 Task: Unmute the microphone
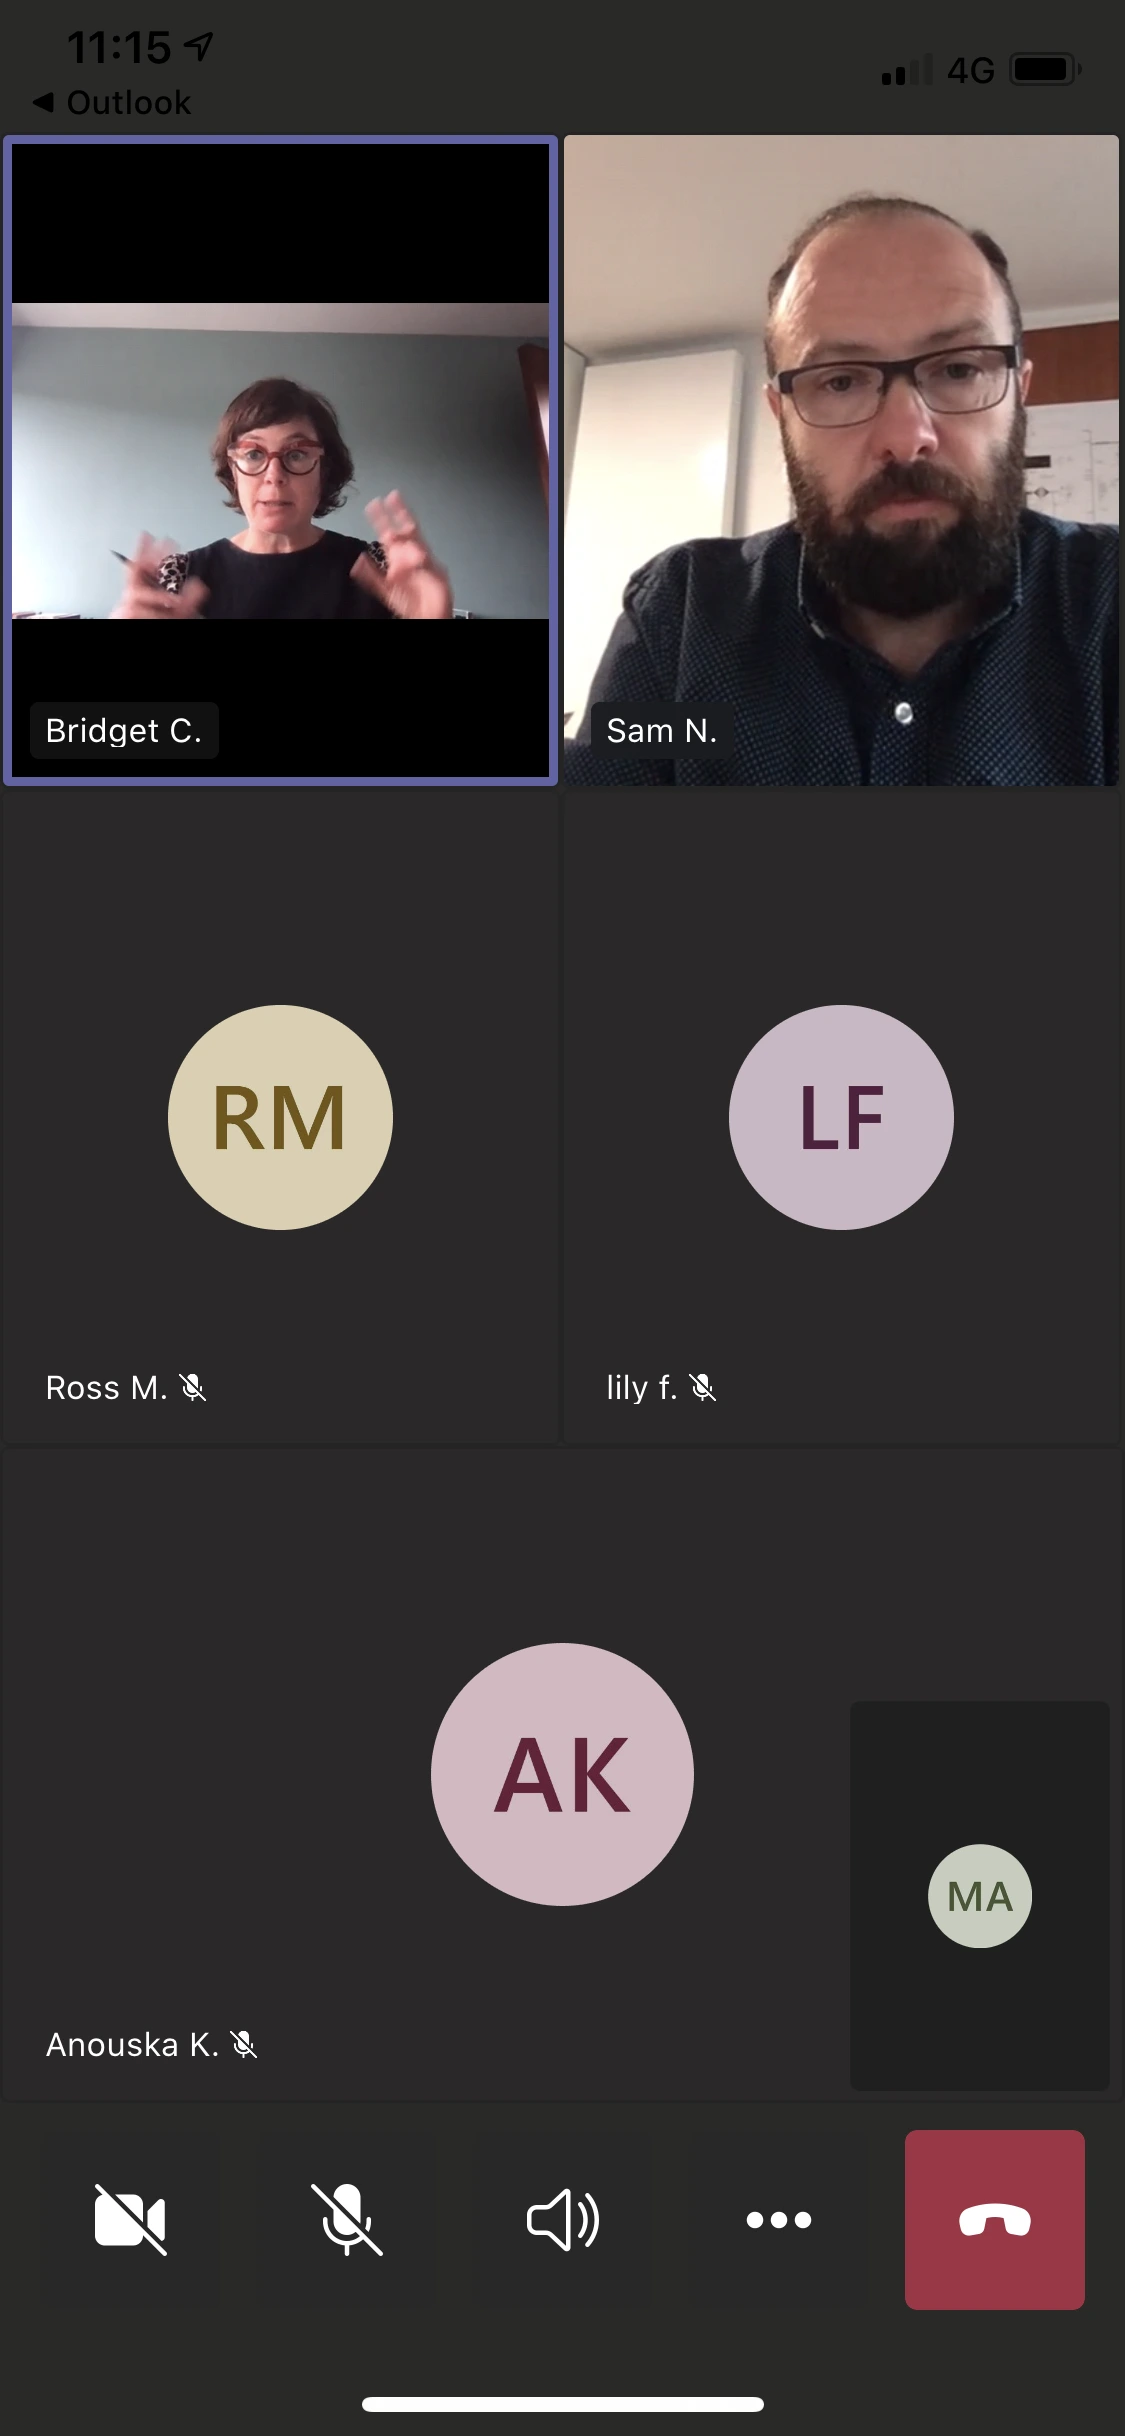346,2220
